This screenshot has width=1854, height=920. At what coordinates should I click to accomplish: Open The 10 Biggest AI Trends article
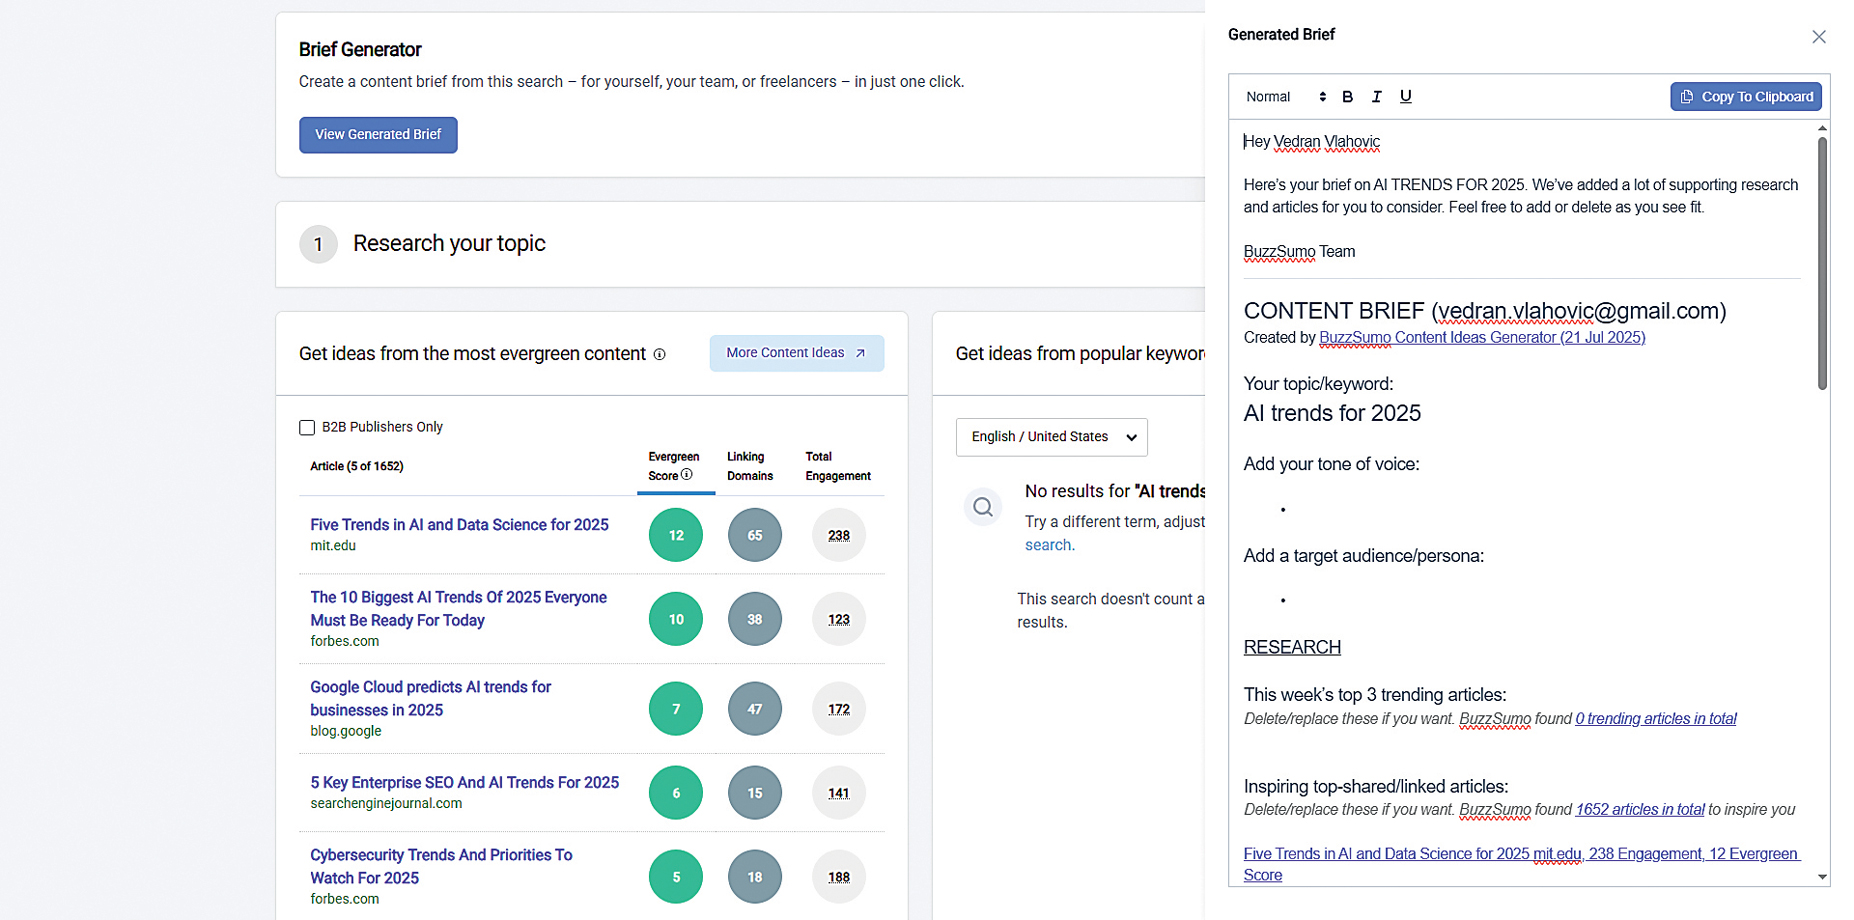click(458, 609)
